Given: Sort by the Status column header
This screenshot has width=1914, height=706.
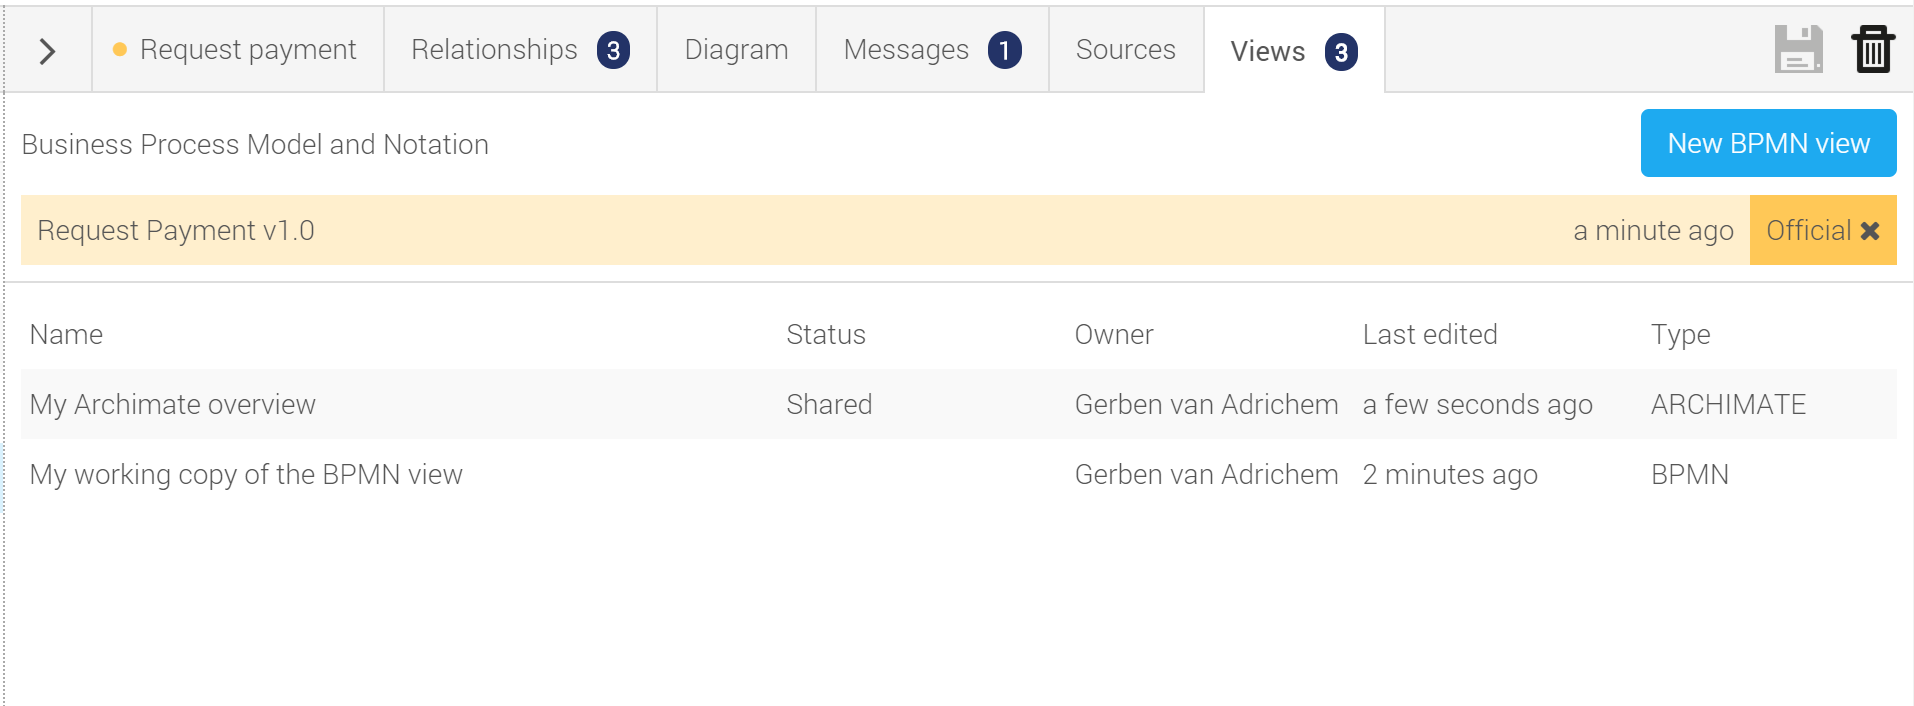Looking at the screenshot, I should 826,334.
